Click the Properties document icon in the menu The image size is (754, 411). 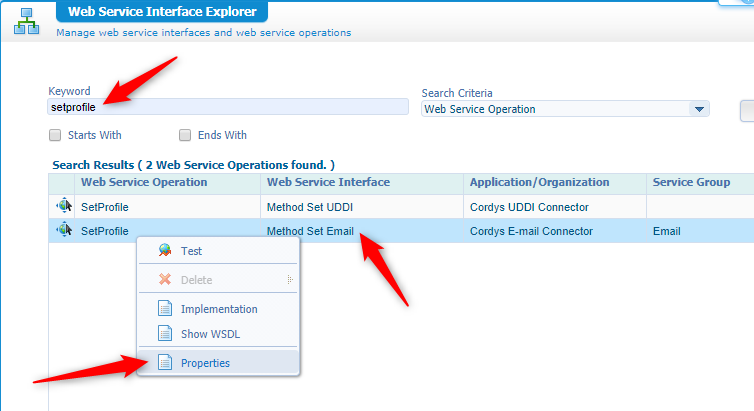[x=164, y=363]
